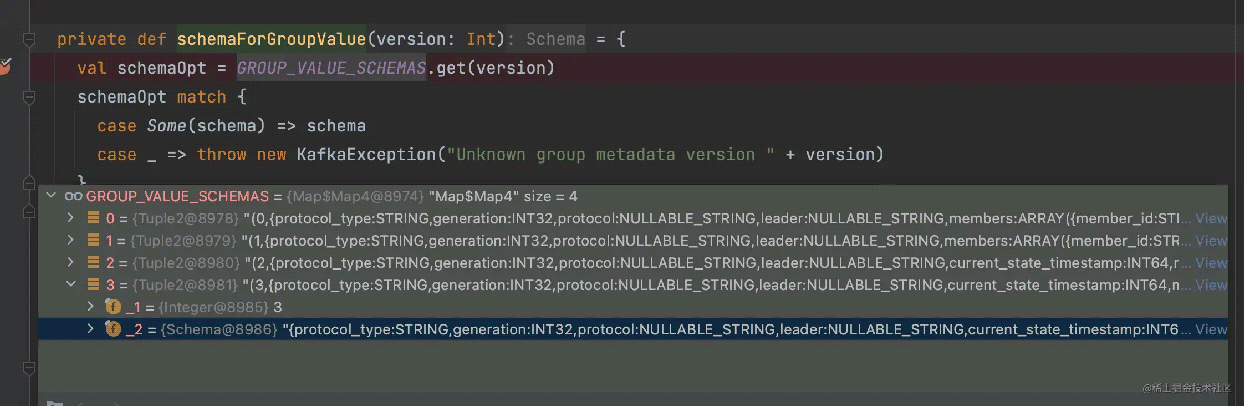Click View link for entry 0
Image resolution: width=1244 pixels, height=406 pixels.
point(1211,218)
